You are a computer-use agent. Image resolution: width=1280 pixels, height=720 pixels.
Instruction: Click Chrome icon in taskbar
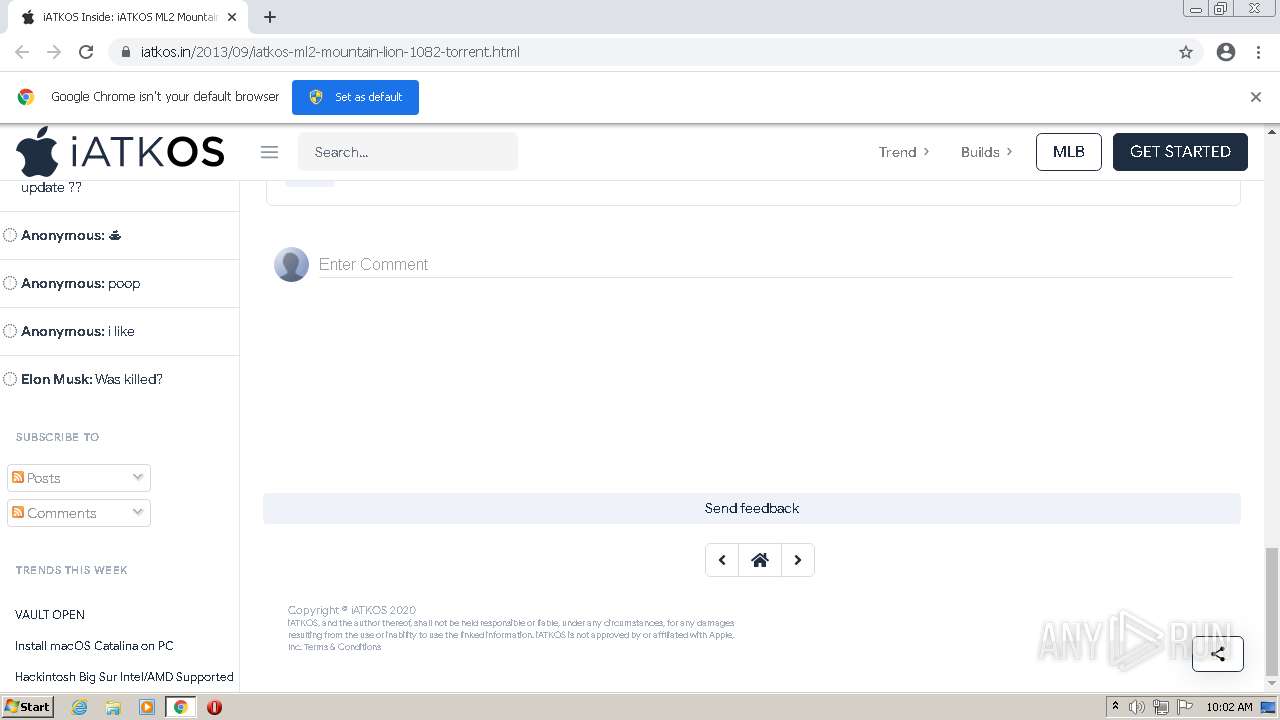tap(181, 707)
